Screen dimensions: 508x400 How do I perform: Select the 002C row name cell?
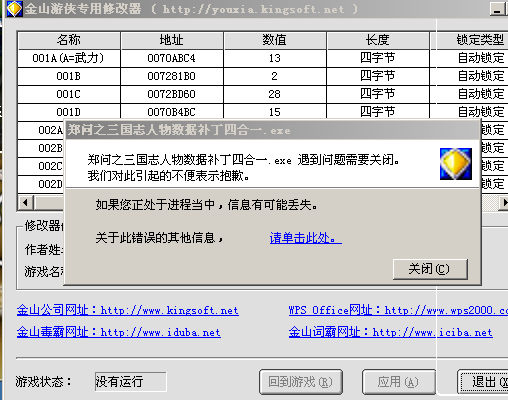click(41, 166)
